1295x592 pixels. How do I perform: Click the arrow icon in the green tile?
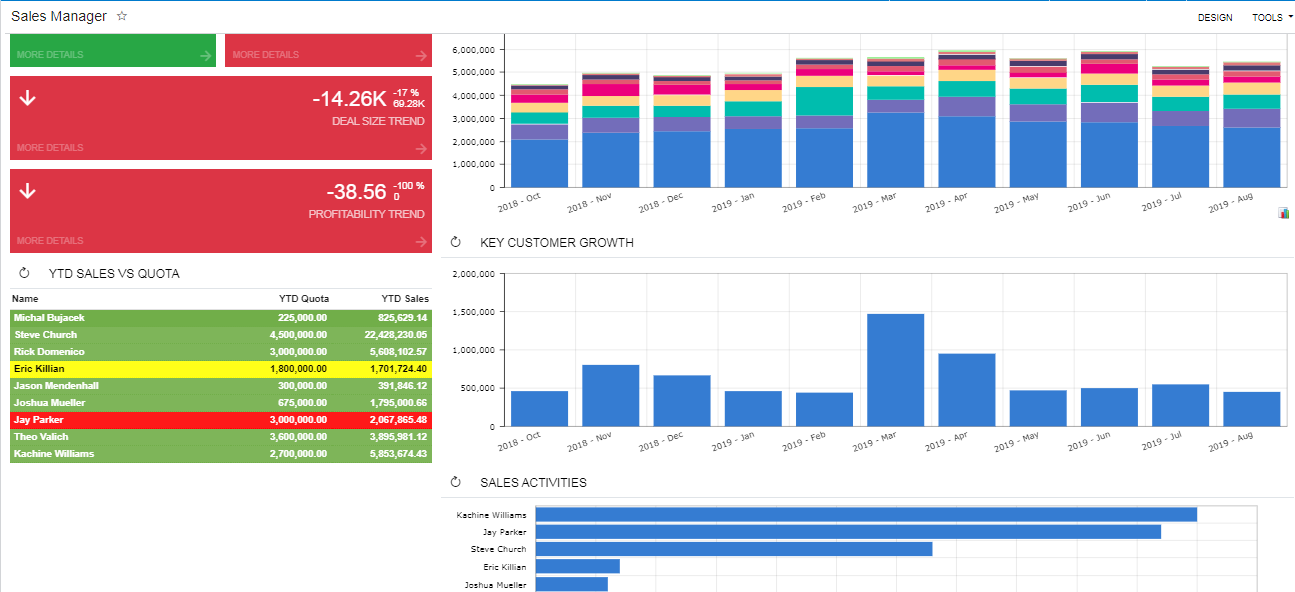(205, 56)
